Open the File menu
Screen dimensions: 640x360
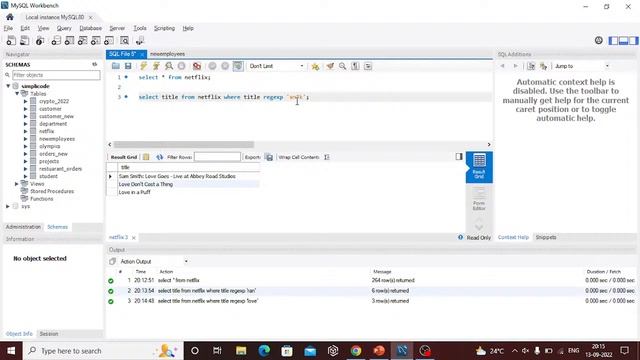point(8,28)
